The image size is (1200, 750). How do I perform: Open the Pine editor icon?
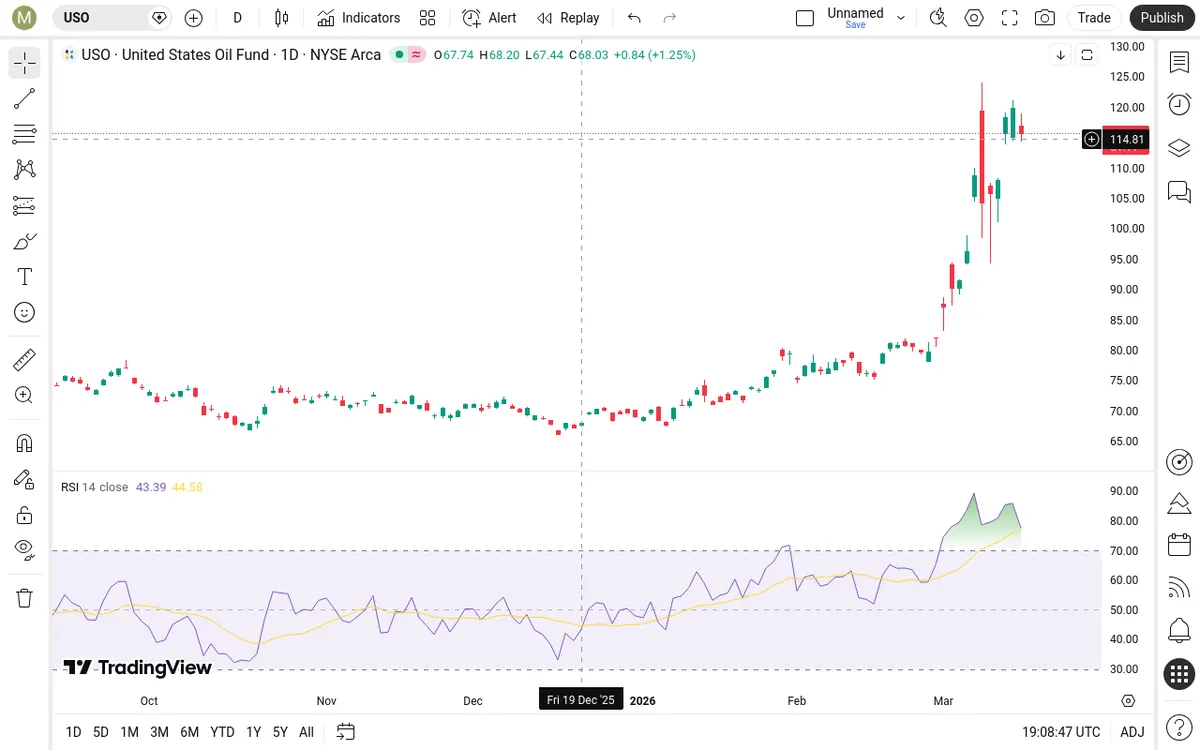pos(1179,502)
